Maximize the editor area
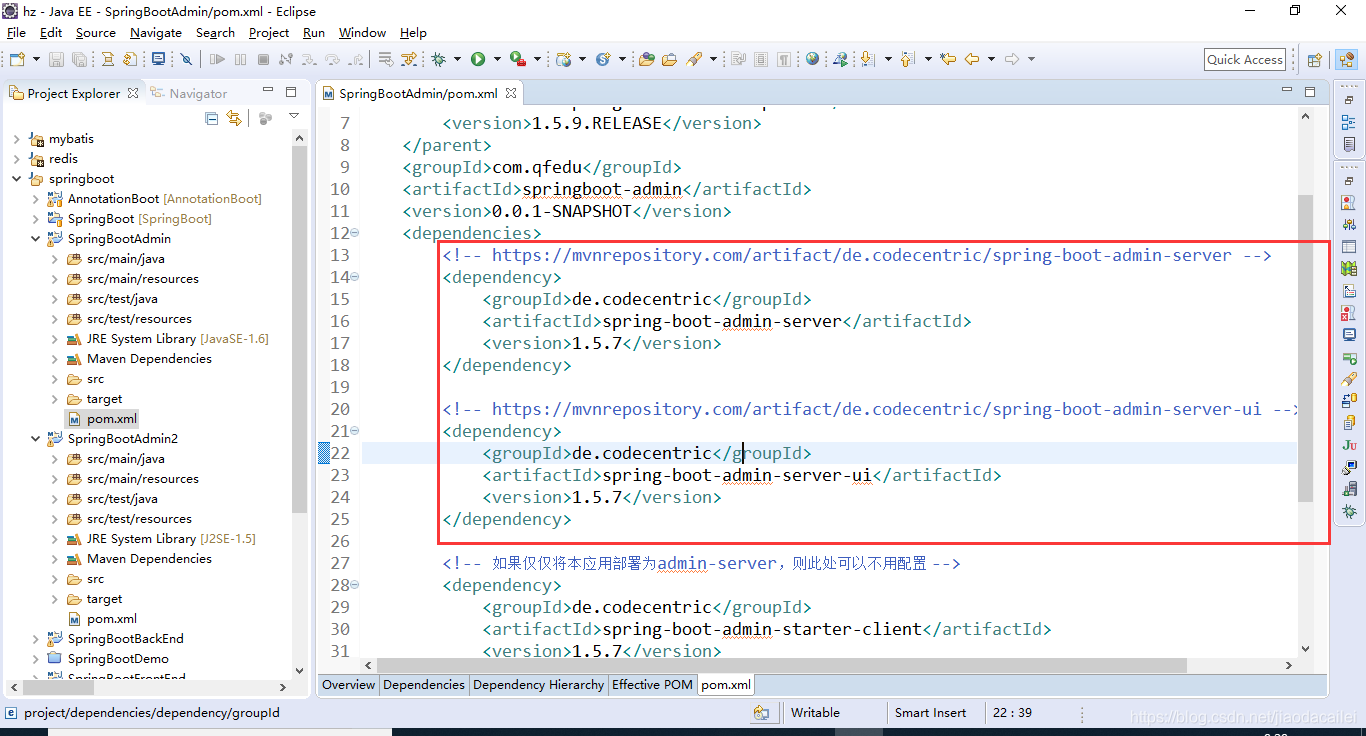Image resolution: width=1366 pixels, height=736 pixels. (x=1310, y=91)
